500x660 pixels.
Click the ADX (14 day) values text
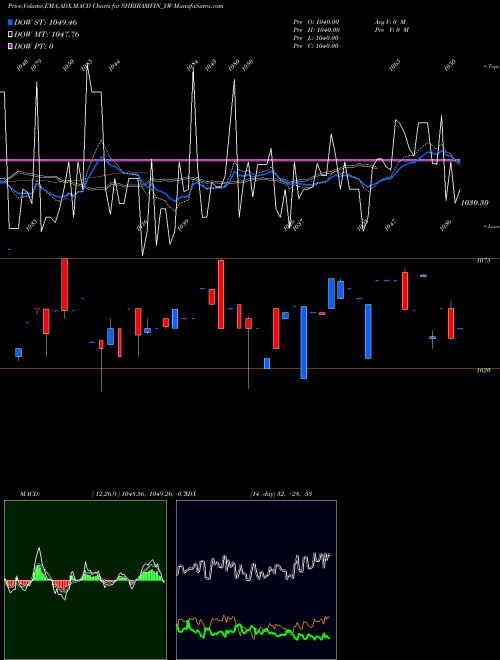[281, 494]
